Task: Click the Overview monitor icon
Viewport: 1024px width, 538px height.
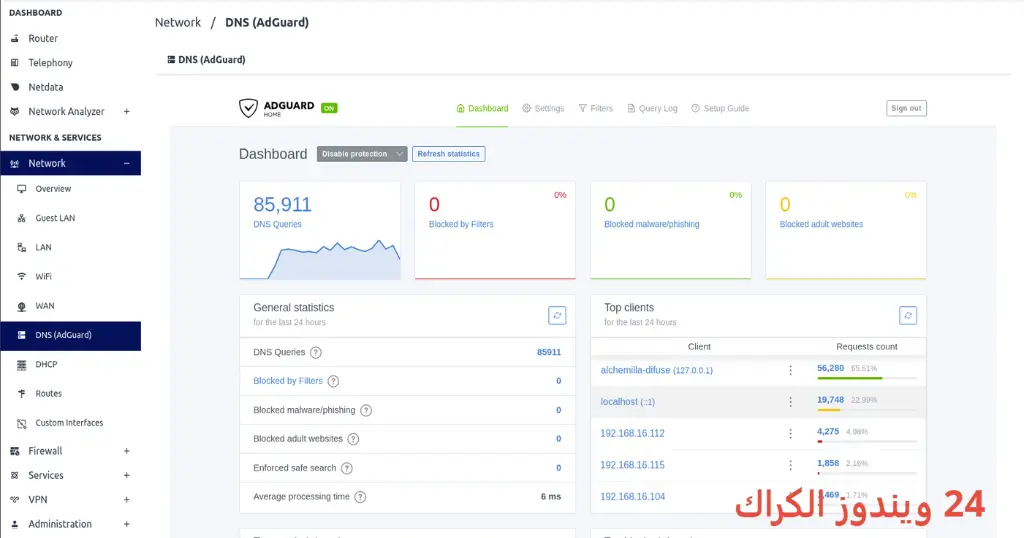Action: [x=22, y=189]
